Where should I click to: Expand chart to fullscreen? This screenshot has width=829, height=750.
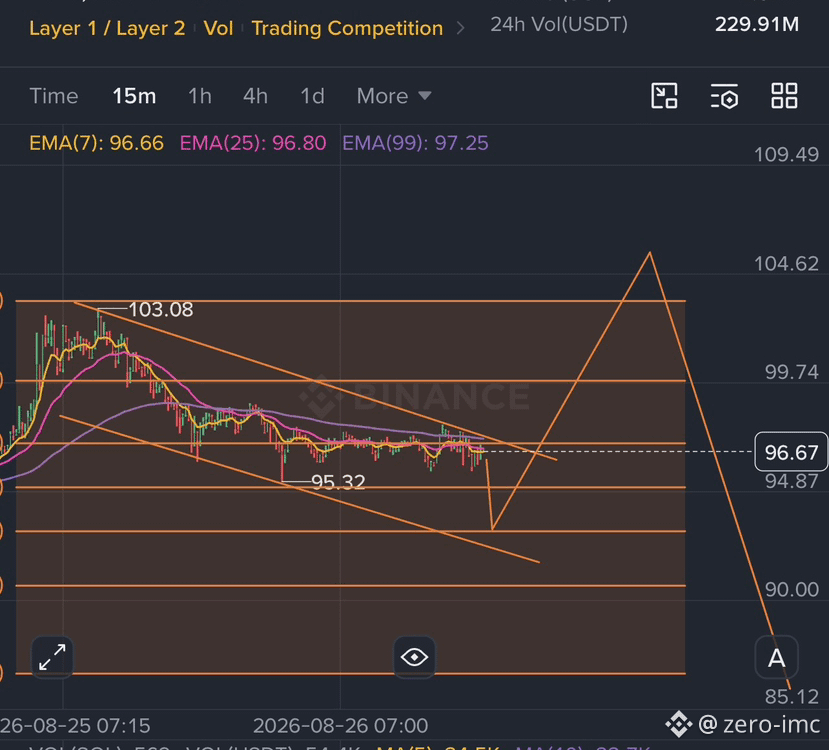click(x=52, y=657)
